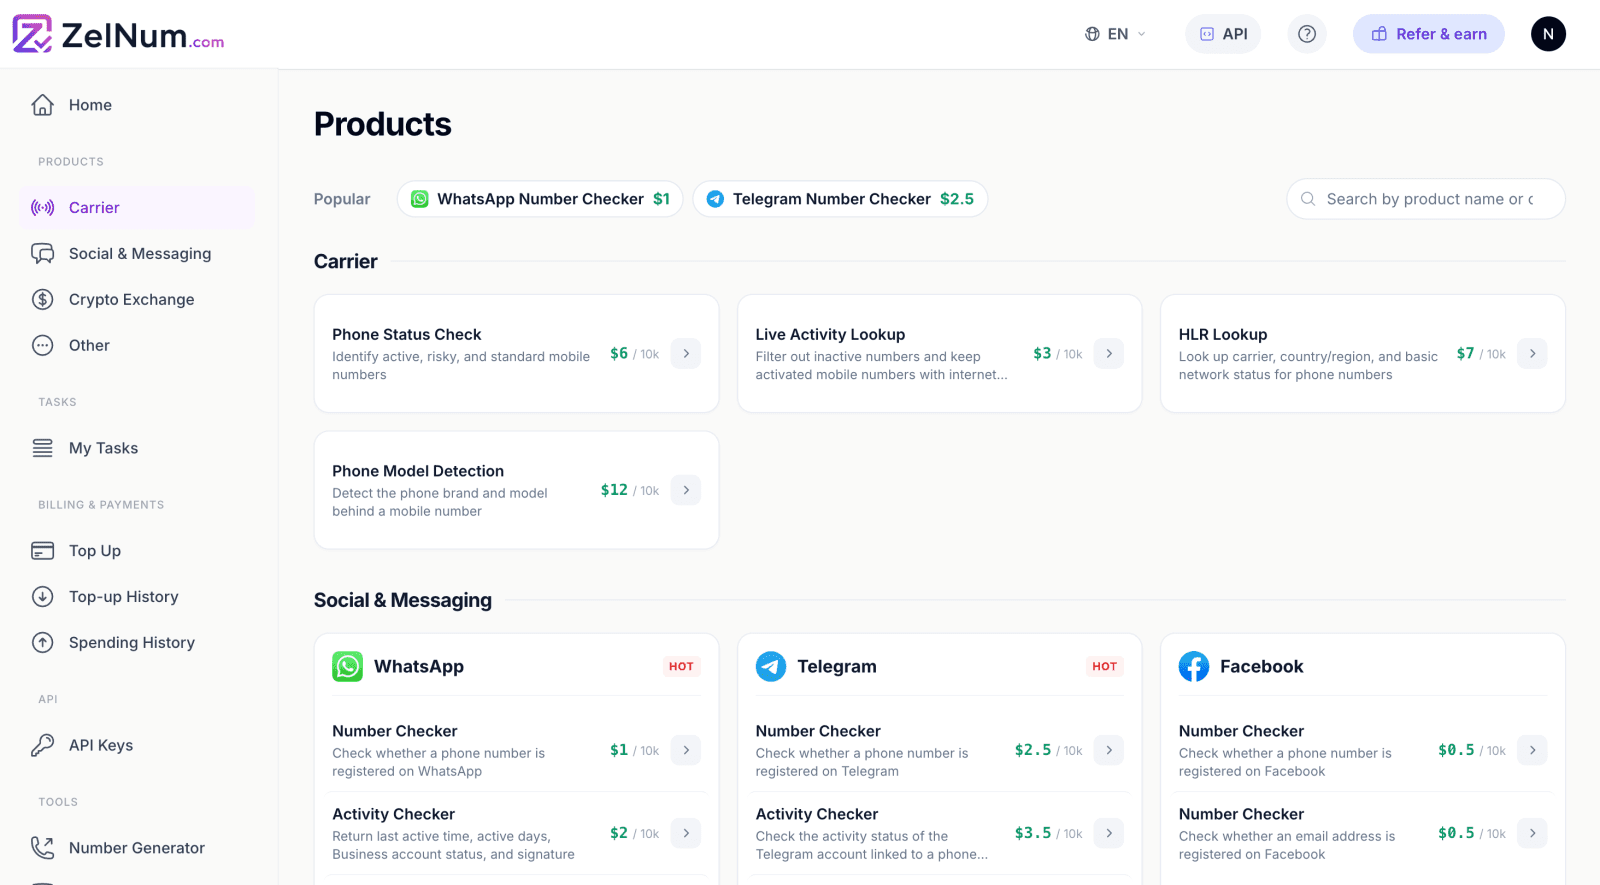Screen dimensions: 1600x885
Task: Open the Number Generator phone icon
Action: (x=42, y=848)
